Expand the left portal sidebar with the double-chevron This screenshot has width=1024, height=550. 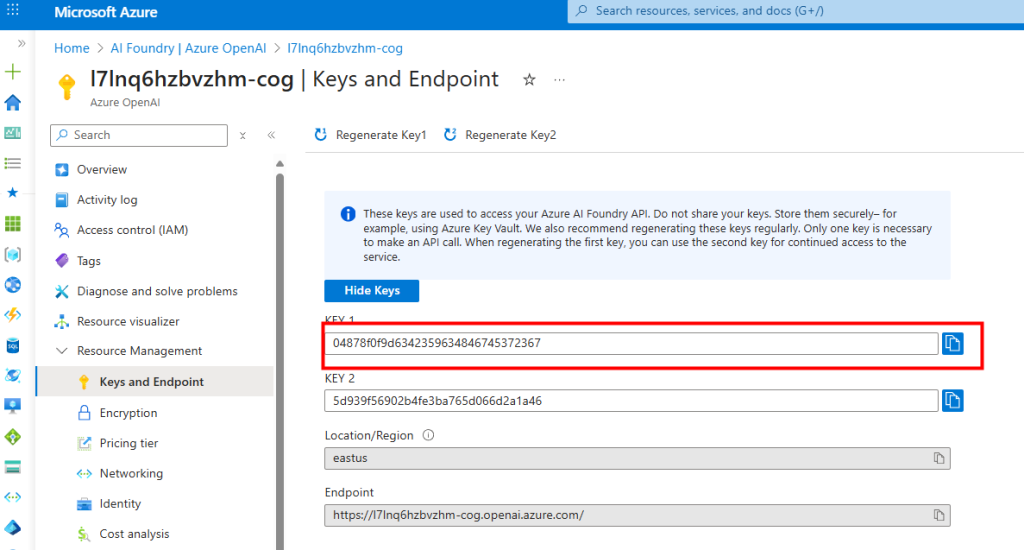point(22,43)
